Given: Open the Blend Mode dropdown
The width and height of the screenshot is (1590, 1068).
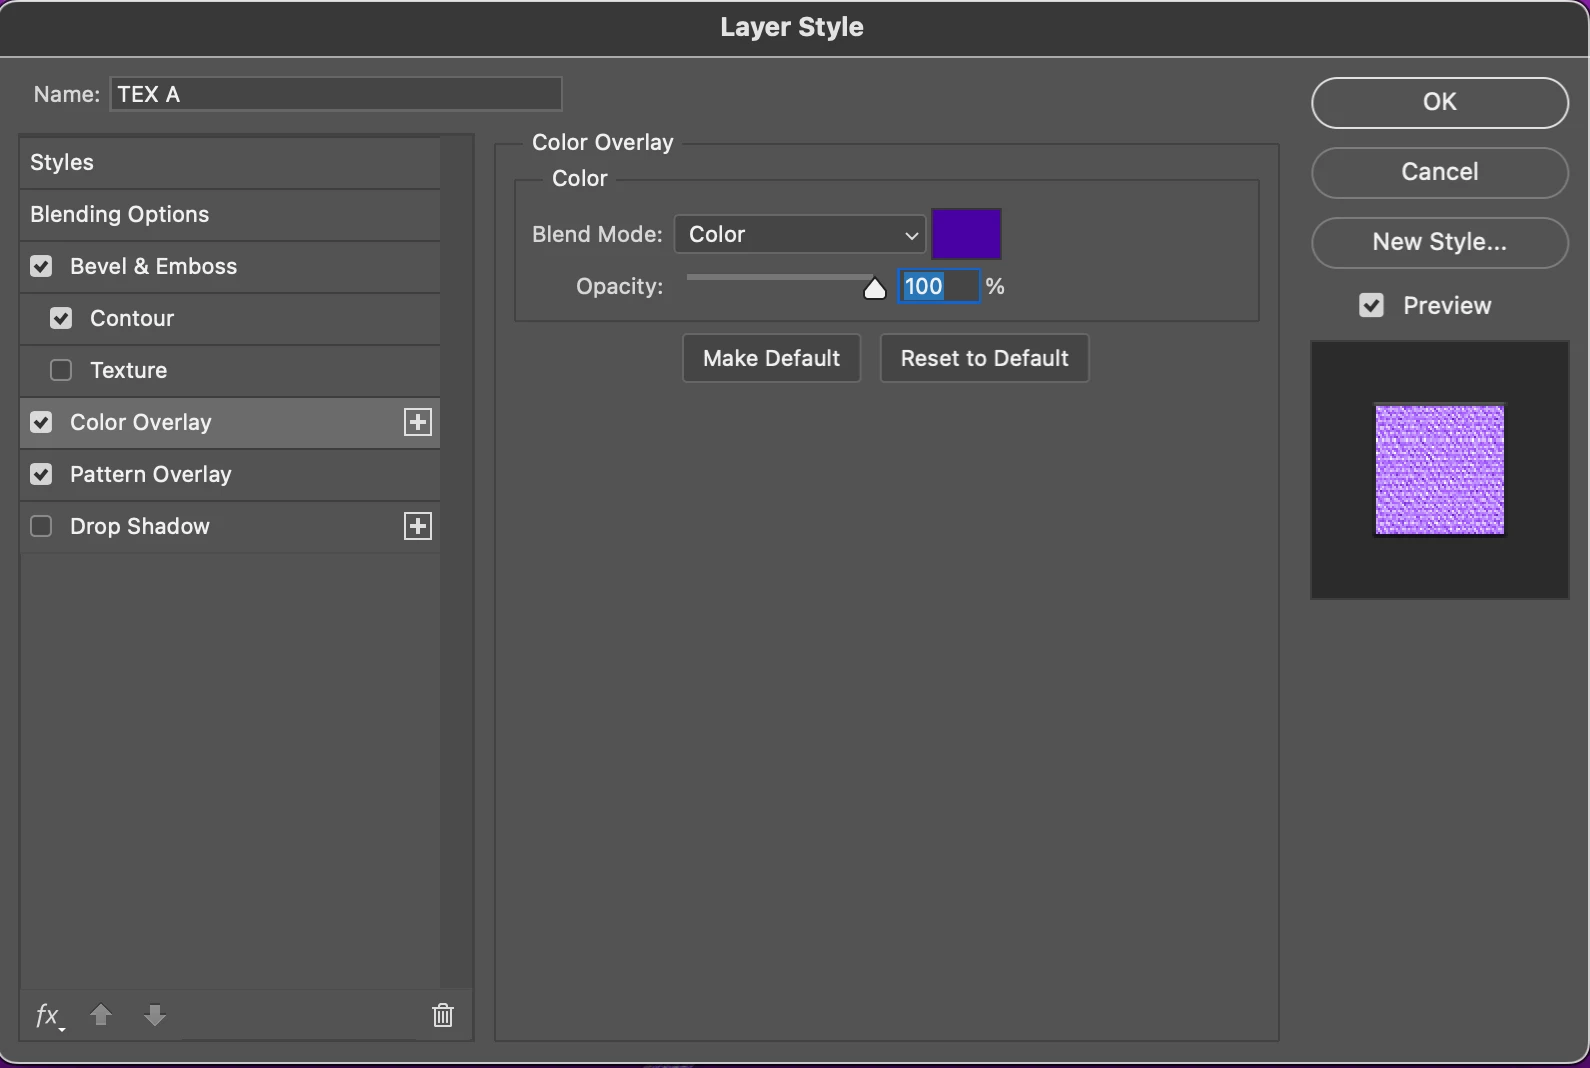Looking at the screenshot, I should (x=800, y=234).
